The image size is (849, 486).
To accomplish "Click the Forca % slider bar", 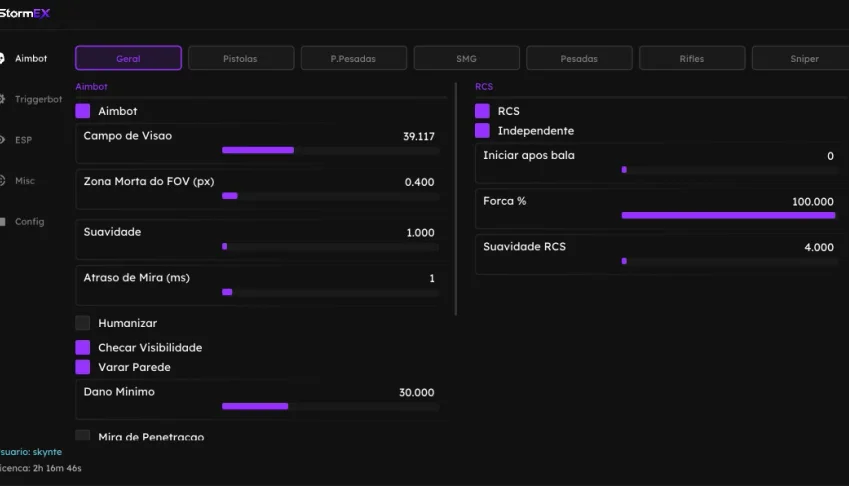I will pyautogui.click(x=729, y=215).
